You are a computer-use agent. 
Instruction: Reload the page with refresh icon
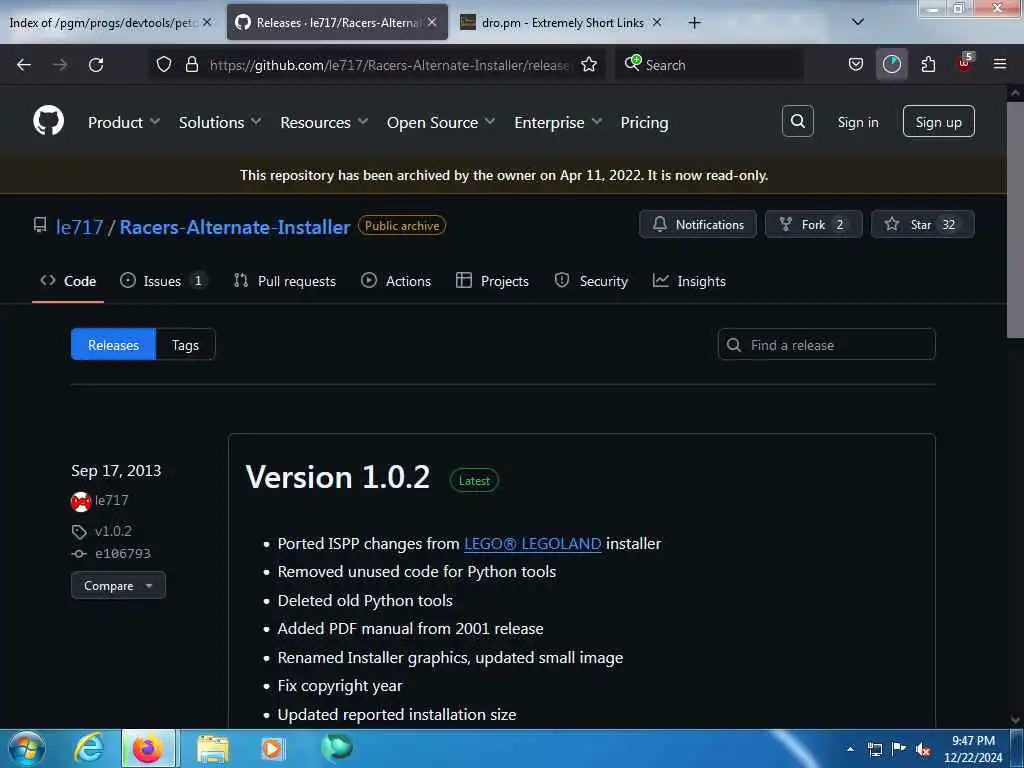(96, 65)
